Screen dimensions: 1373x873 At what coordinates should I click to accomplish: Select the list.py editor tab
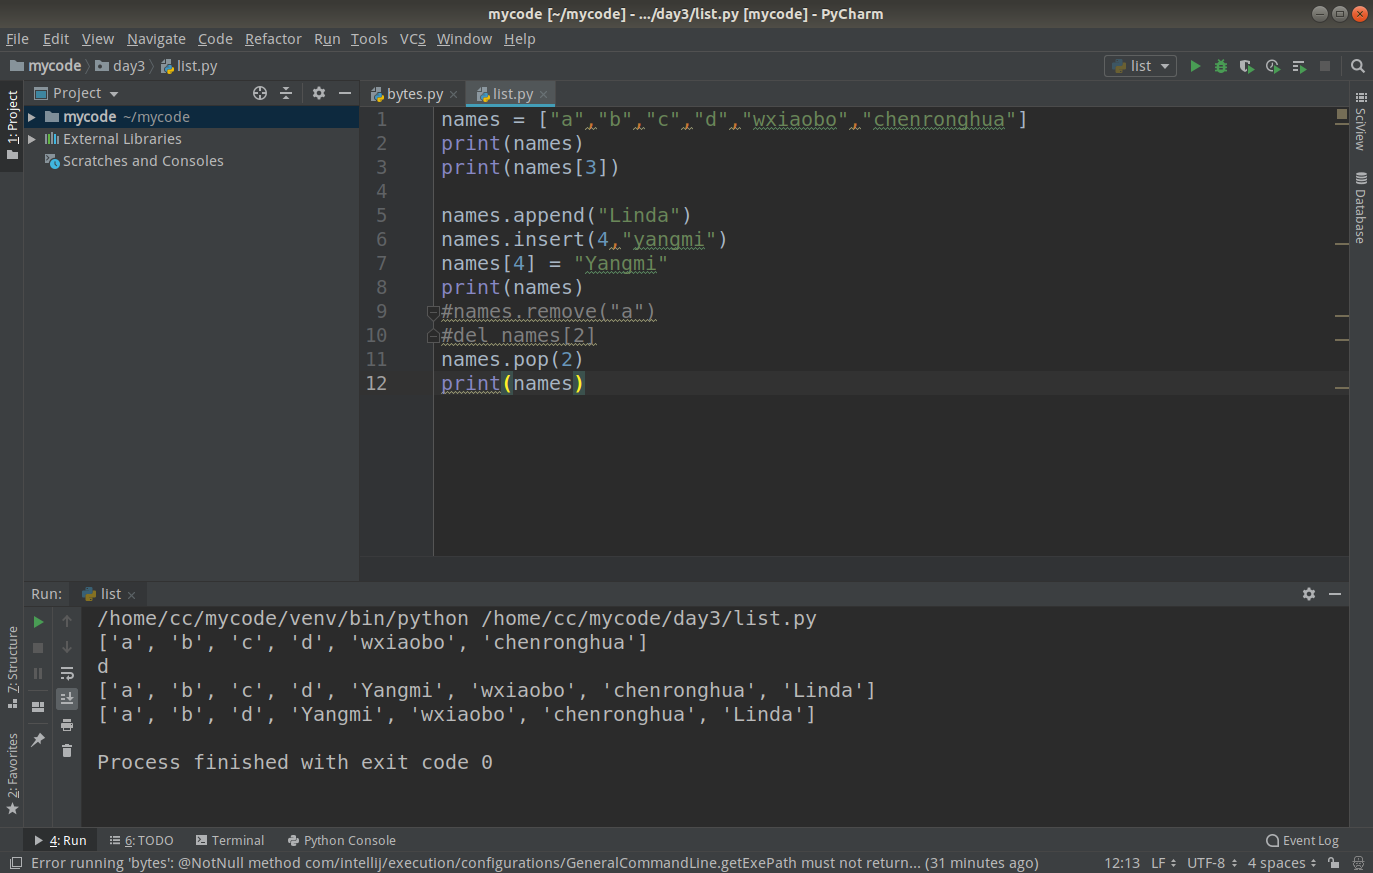(x=512, y=94)
